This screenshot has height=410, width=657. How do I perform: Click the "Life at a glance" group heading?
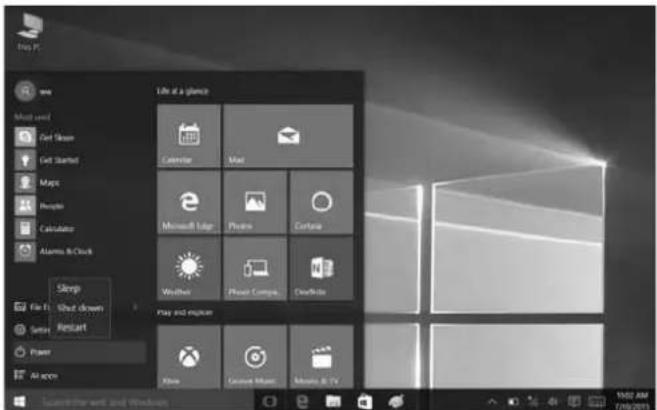(x=182, y=91)
